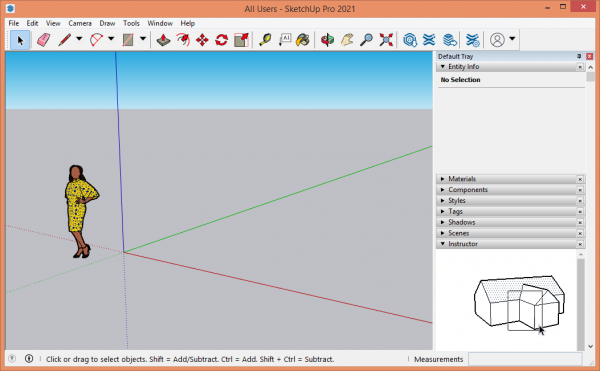Click the woman figure in the viewport
Viewport: 600px width, 371px height.
click(x=80, y=211)
